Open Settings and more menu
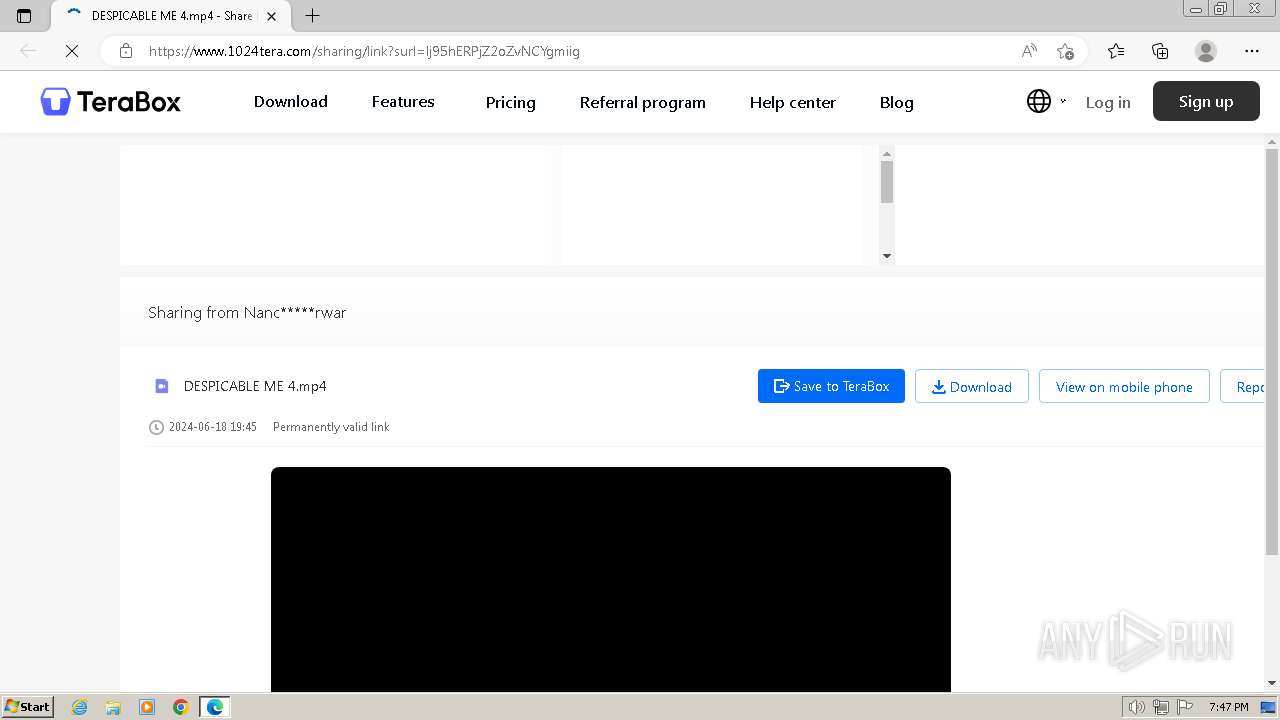The image size is (1280, 720). coord(1252,51)
